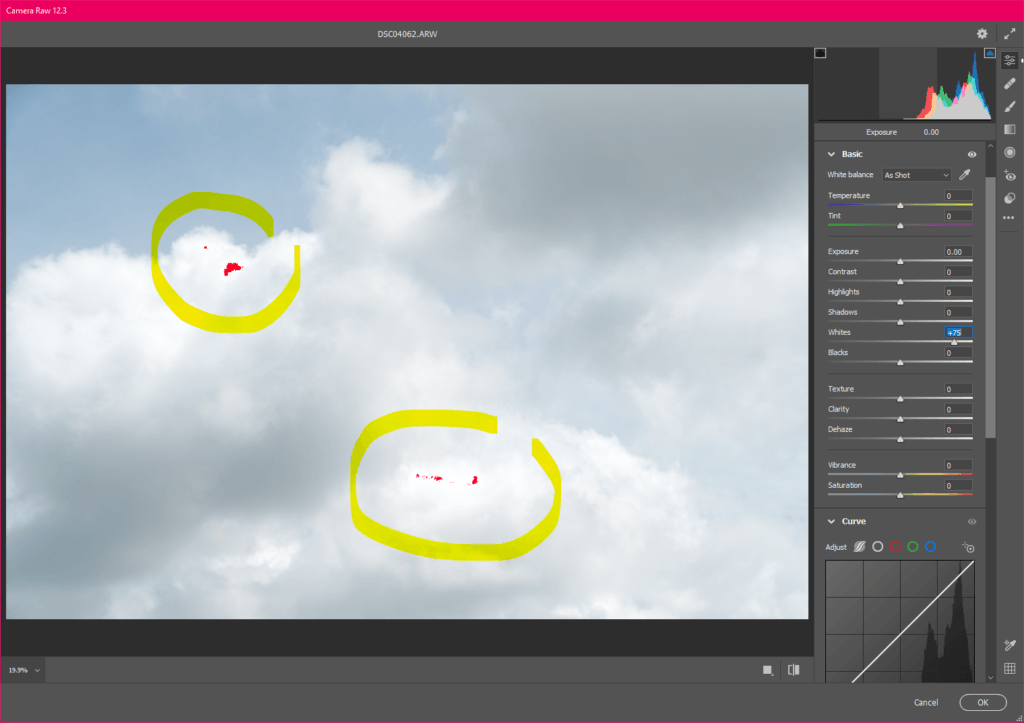
Task: Open Camera Raw preferences gear
Action: click(982, 34)
